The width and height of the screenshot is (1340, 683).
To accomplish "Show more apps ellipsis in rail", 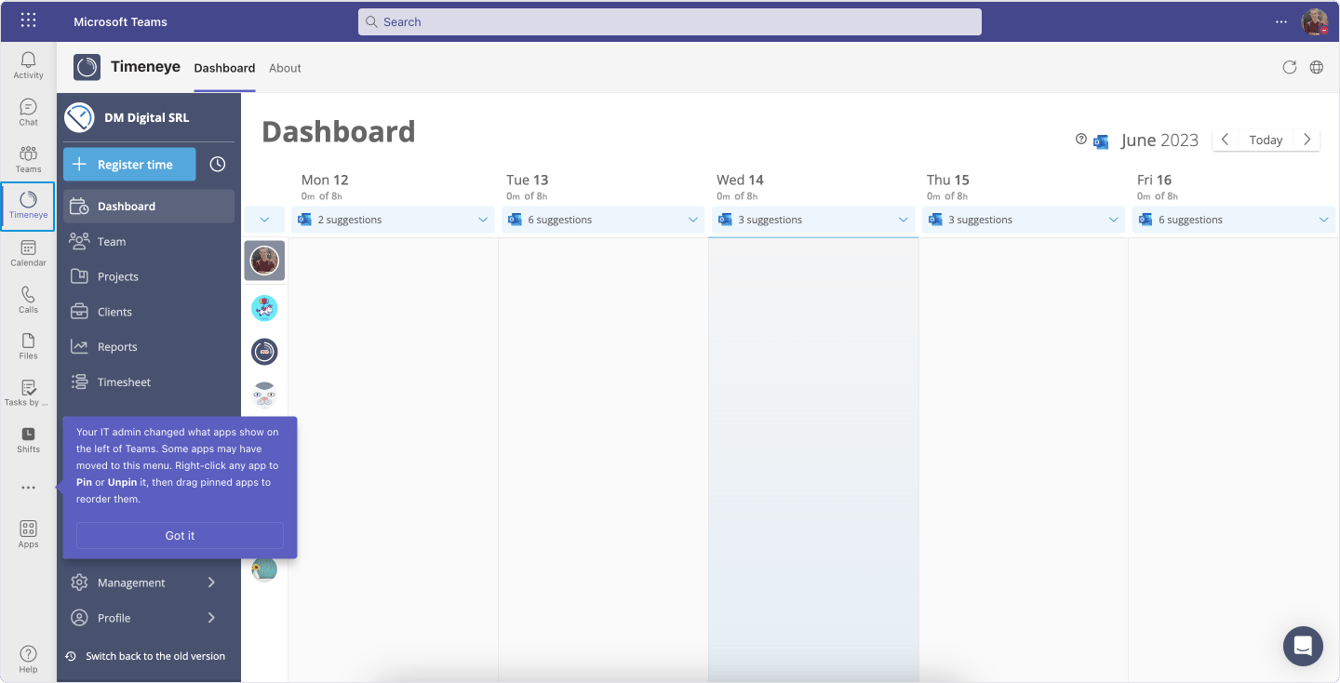I will tap(28, 488).
